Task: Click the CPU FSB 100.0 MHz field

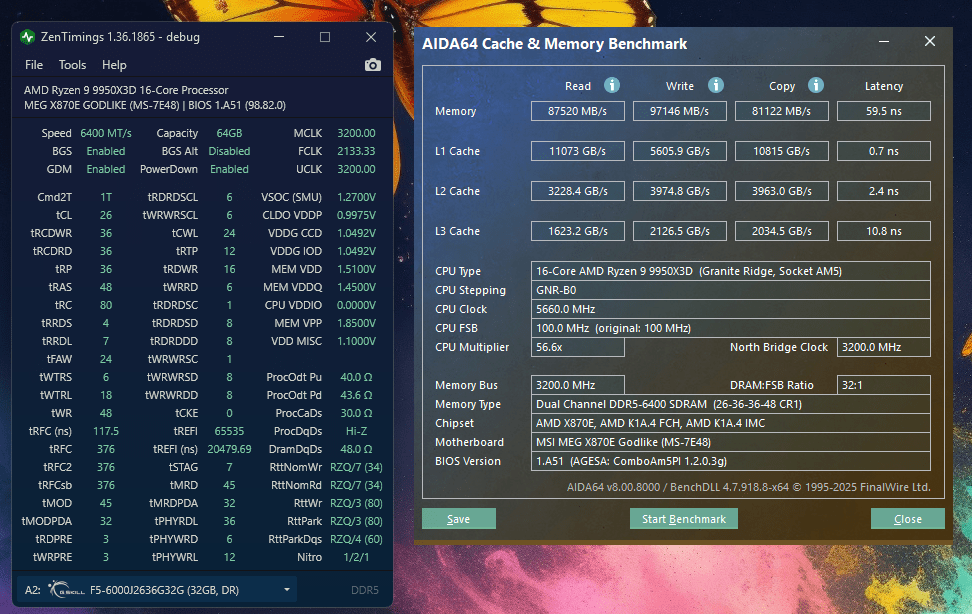Action: click(731, 328)
